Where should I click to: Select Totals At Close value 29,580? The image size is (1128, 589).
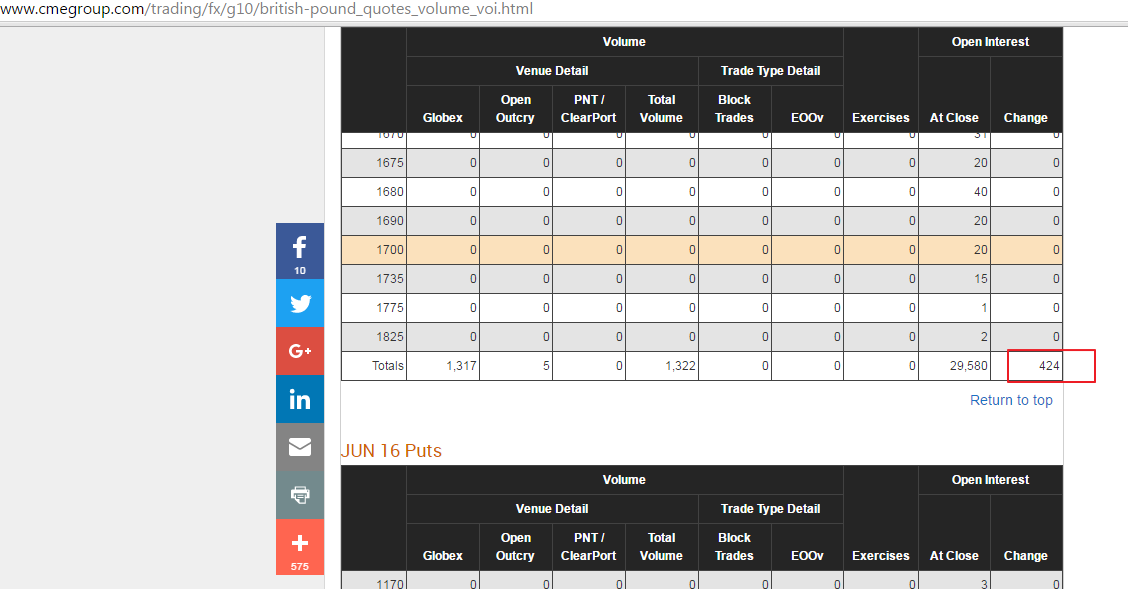coord(968,365)
